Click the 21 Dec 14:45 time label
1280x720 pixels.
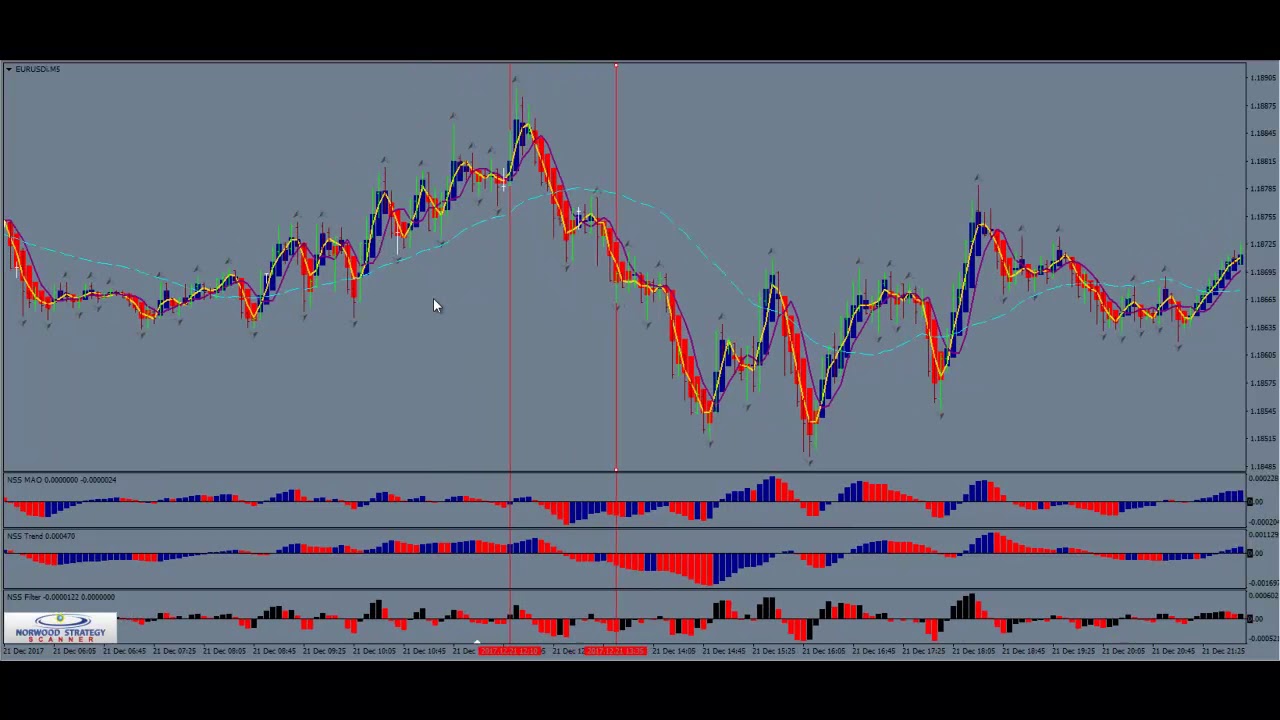pyautogui.click(x=724, y=651)
